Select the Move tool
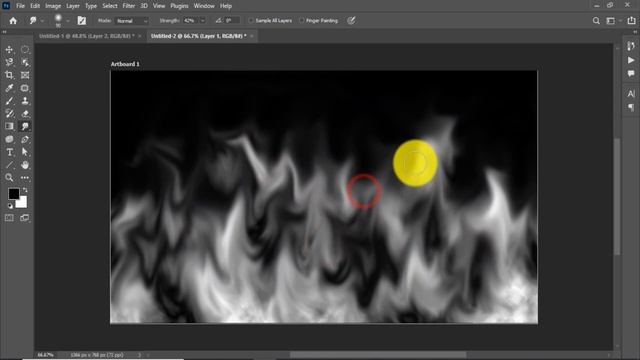This screenshot has width=640, height=360. coord(9,49)
